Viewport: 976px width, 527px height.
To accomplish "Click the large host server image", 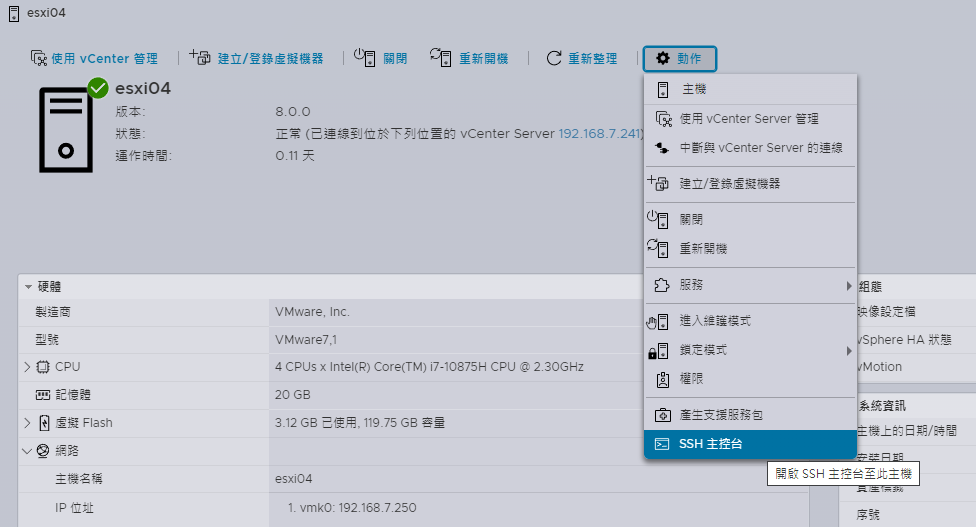I will [66, 129].
